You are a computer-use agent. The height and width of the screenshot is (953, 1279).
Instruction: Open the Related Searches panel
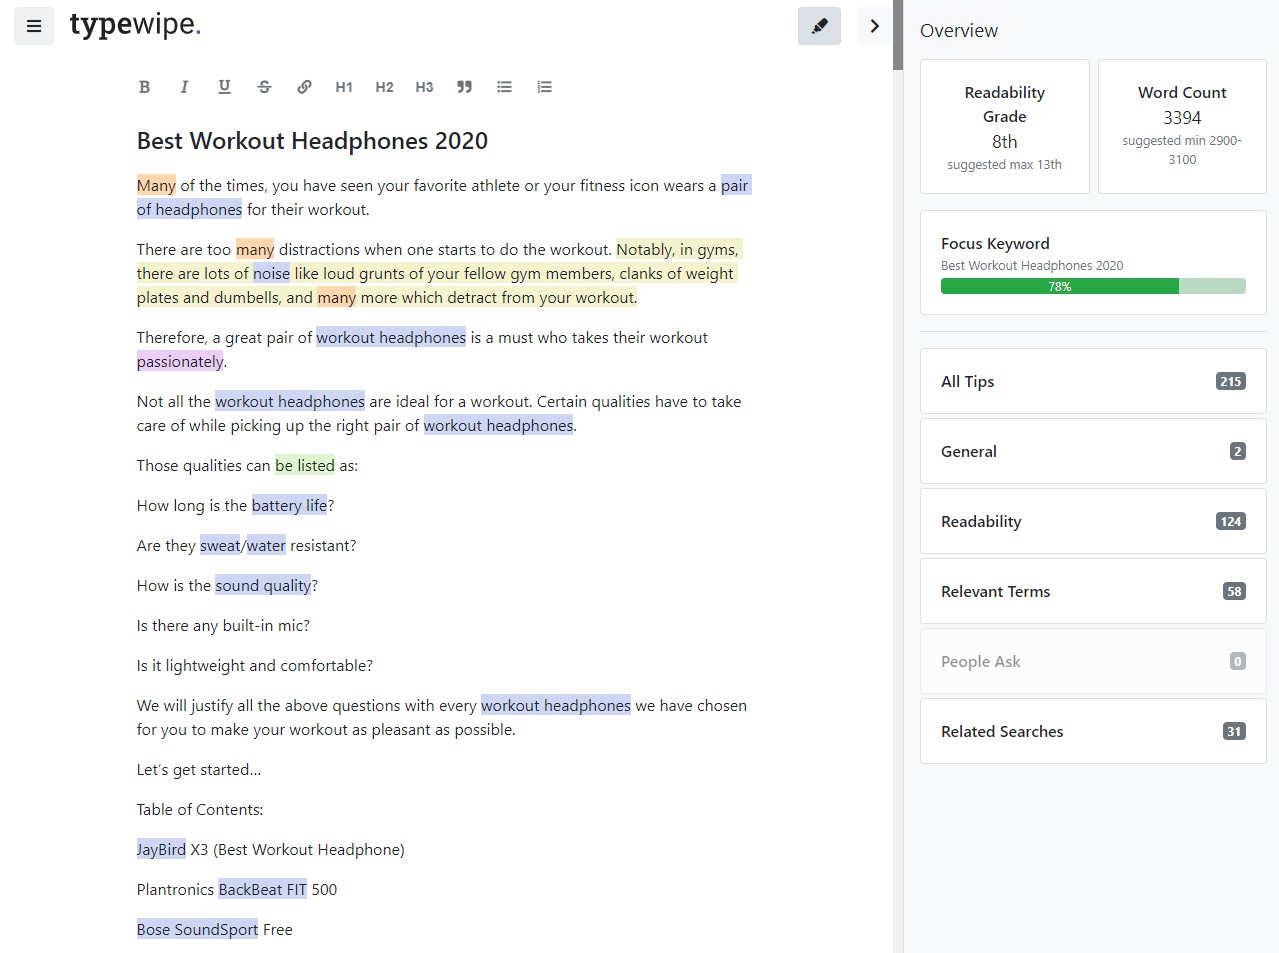(1093, 731)
